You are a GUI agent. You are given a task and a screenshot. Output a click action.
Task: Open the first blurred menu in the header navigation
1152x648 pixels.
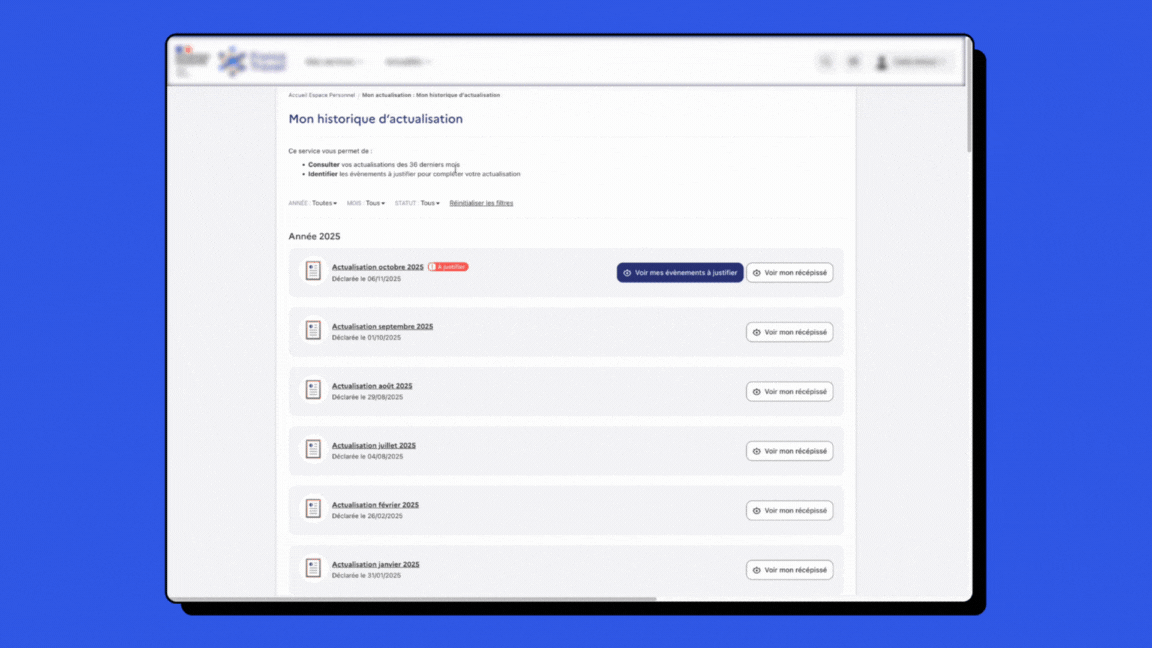click(x=334, y=62)
